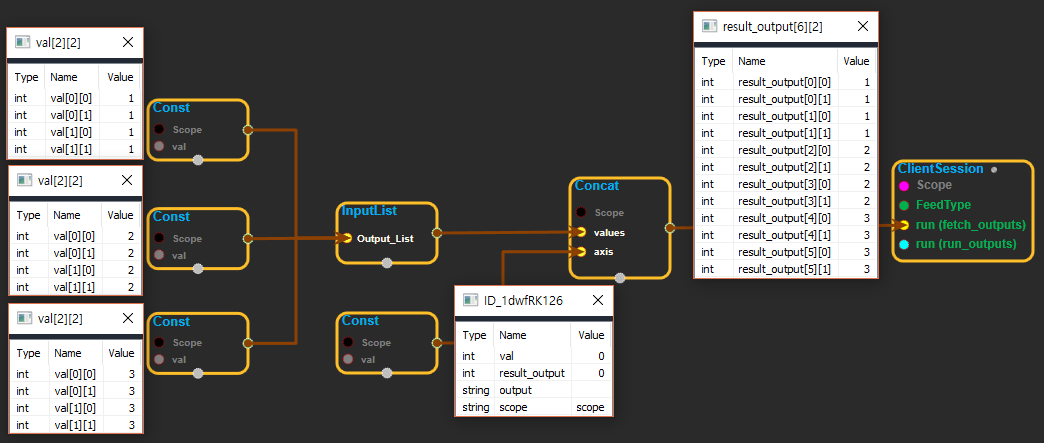Click the run (fetch_outputs) input port
Image resolution: width=1044 pixels, height=443 pixels.
tap(903, 225)
